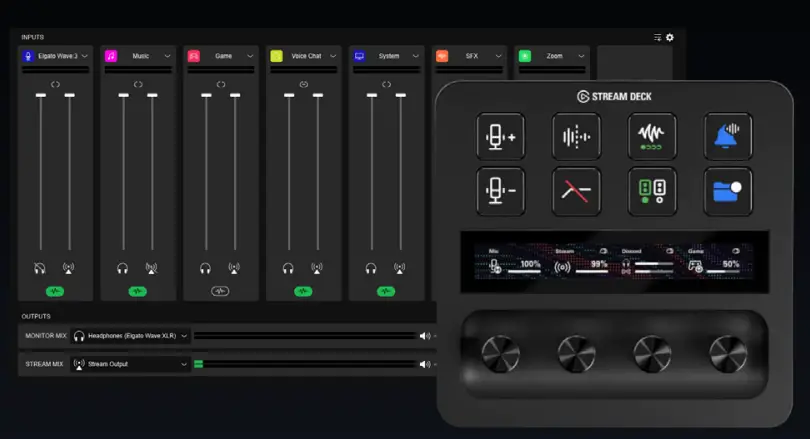Toggle headphone mute on Game channel
810x439 pixels.
205,268
